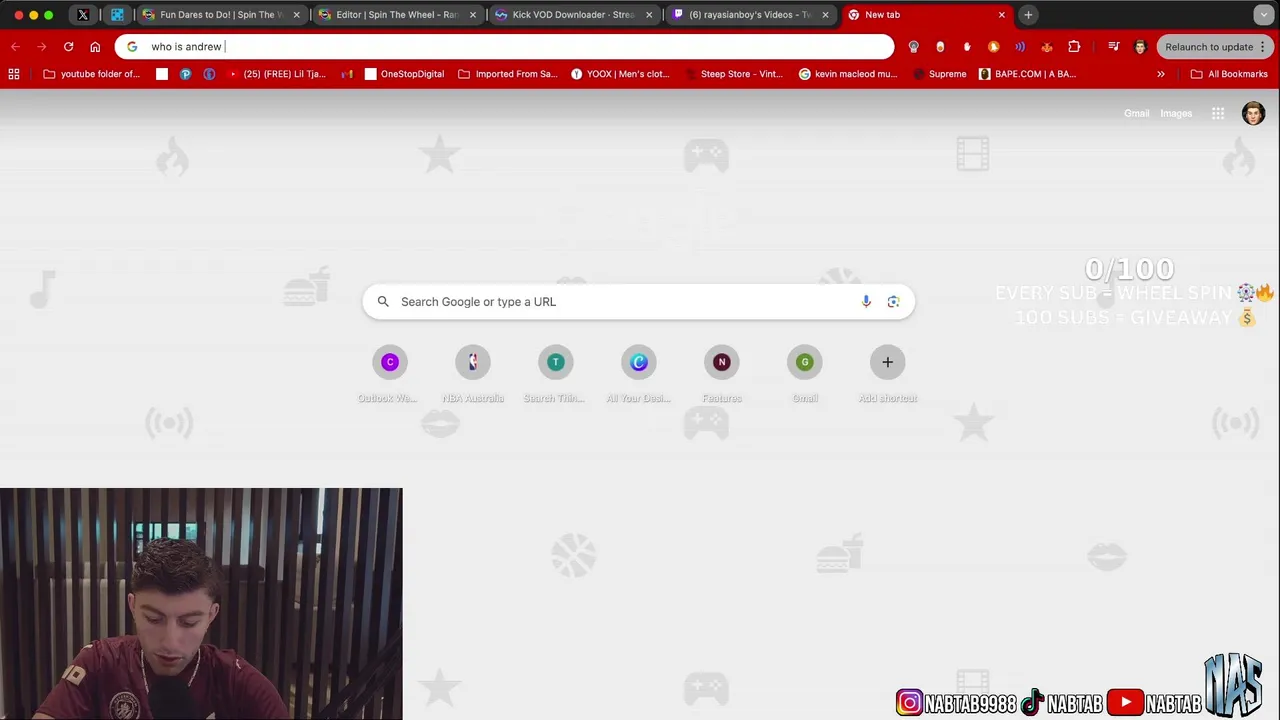Open the blank white page bookmark

click(x=162, y=74)
